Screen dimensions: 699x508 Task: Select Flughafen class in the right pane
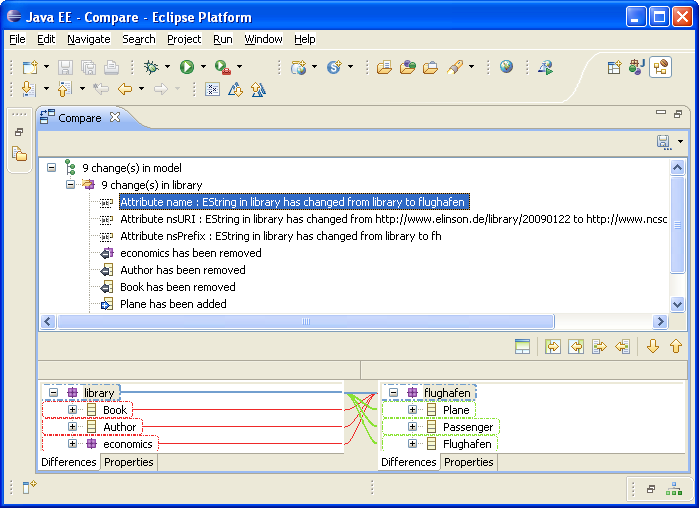(x=467, y=444)
